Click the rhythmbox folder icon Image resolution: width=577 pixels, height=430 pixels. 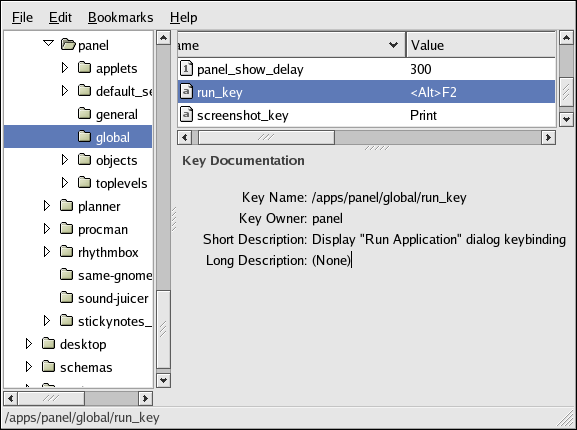(x=67, y=252)
